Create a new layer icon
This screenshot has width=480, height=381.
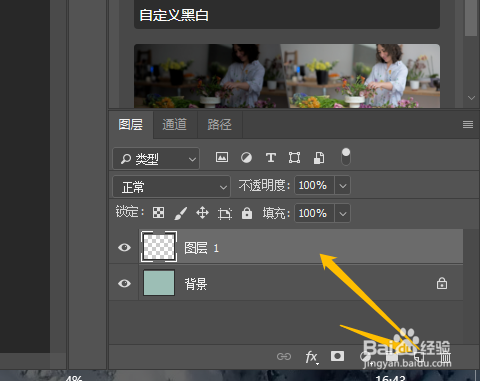point(419,357)
